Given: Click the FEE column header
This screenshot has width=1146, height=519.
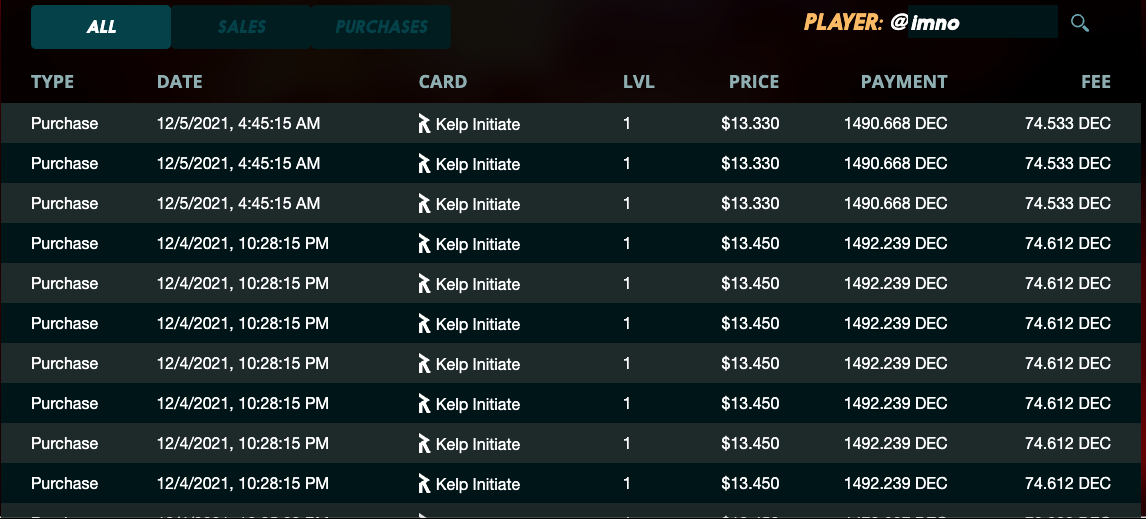Looking at the screenshot, I should [x=1096, y=82].
